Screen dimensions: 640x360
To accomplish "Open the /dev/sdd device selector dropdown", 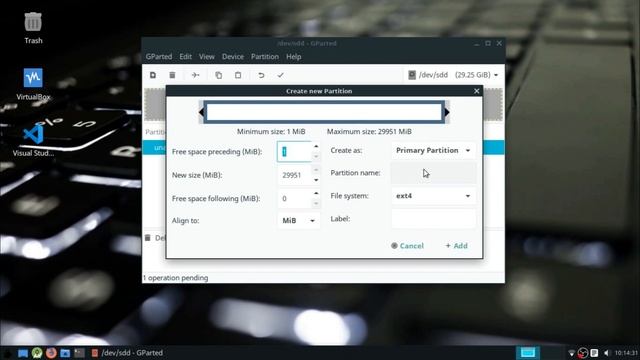I will 453,75.
